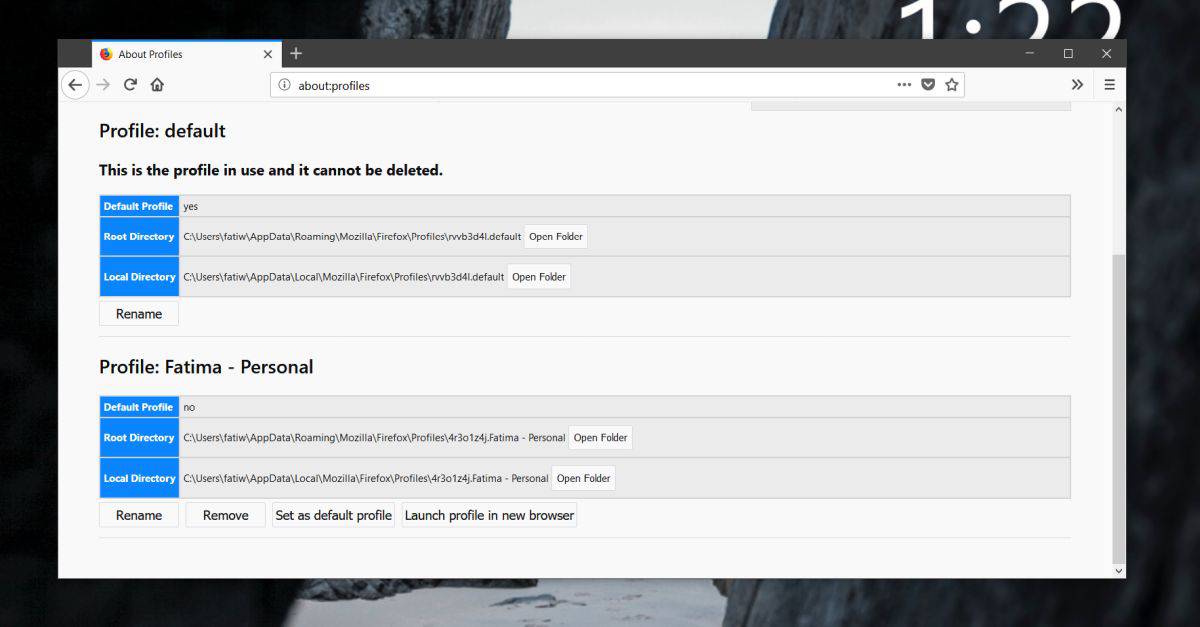Viewport: 1200px width, 627px height.
Task: Click the Fatima - Personal Roaming path text
Action: click(374, 438)
